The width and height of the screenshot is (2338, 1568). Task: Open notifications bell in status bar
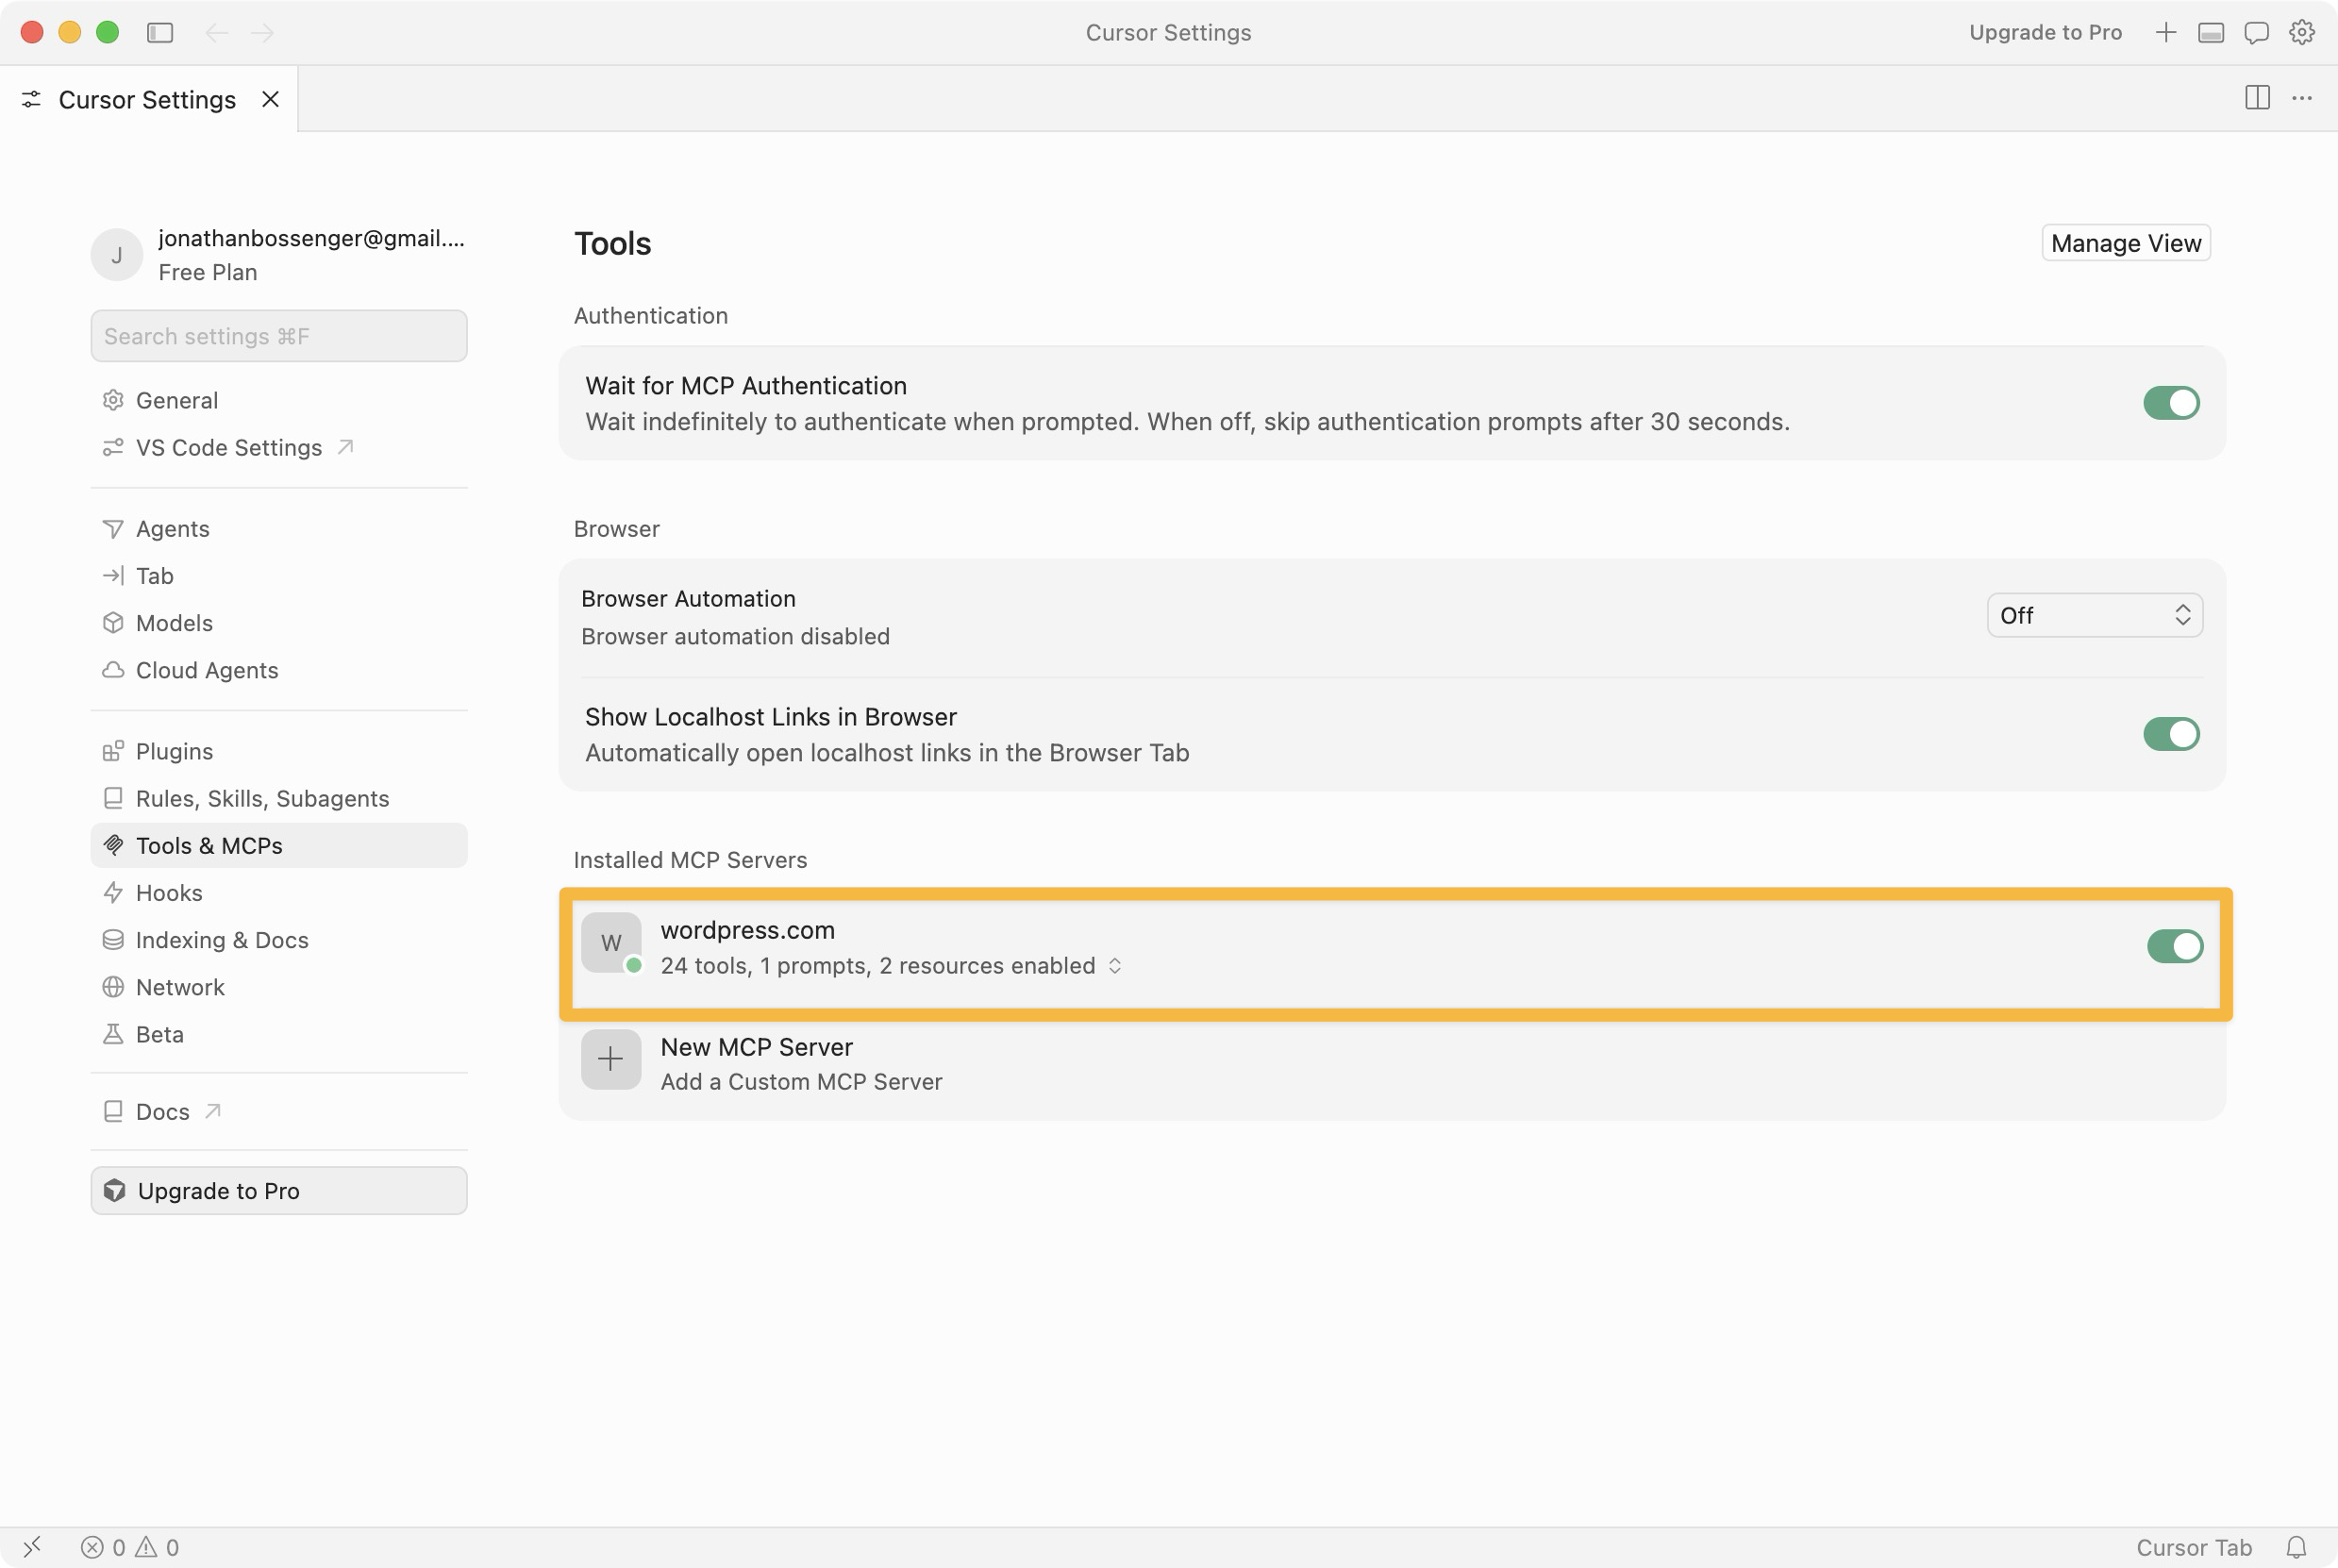(x=2297, y=1547)
